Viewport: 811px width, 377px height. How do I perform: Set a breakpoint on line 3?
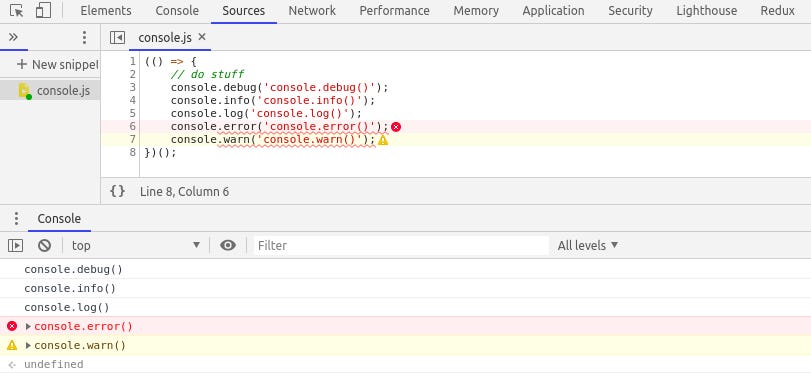[132, 87]
